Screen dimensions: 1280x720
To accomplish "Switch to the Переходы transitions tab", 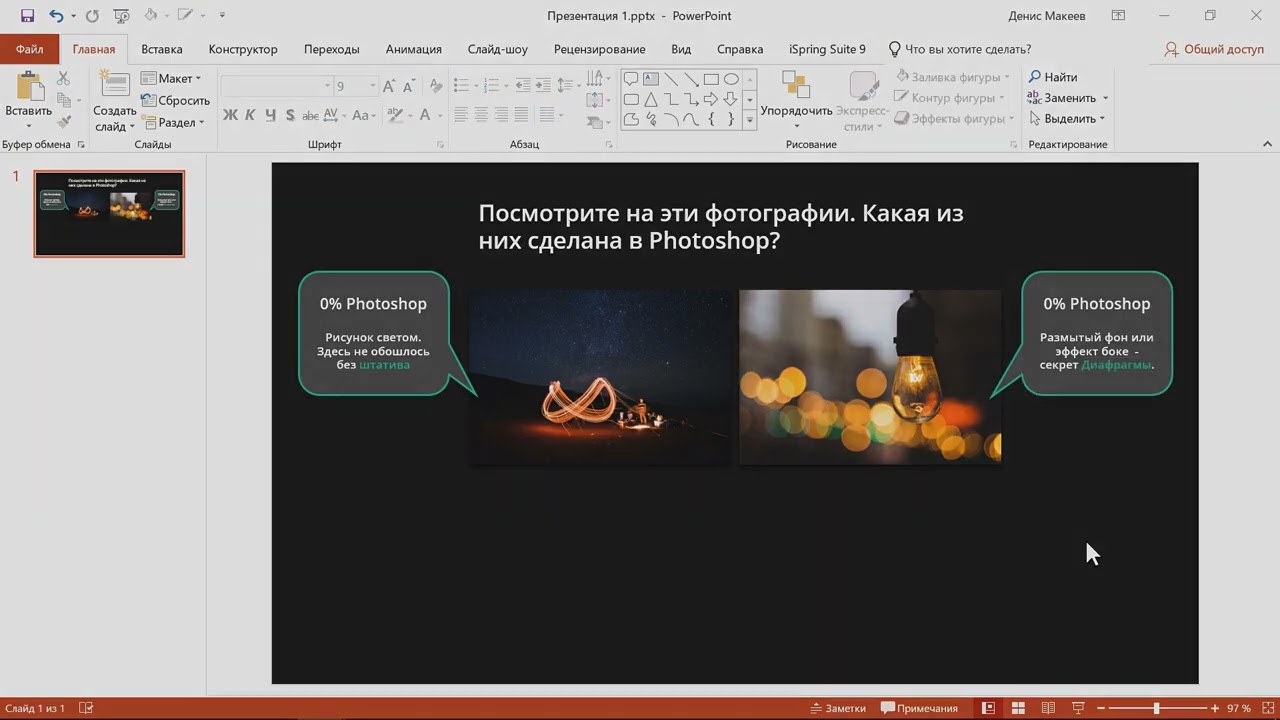I will pos(332,49).
